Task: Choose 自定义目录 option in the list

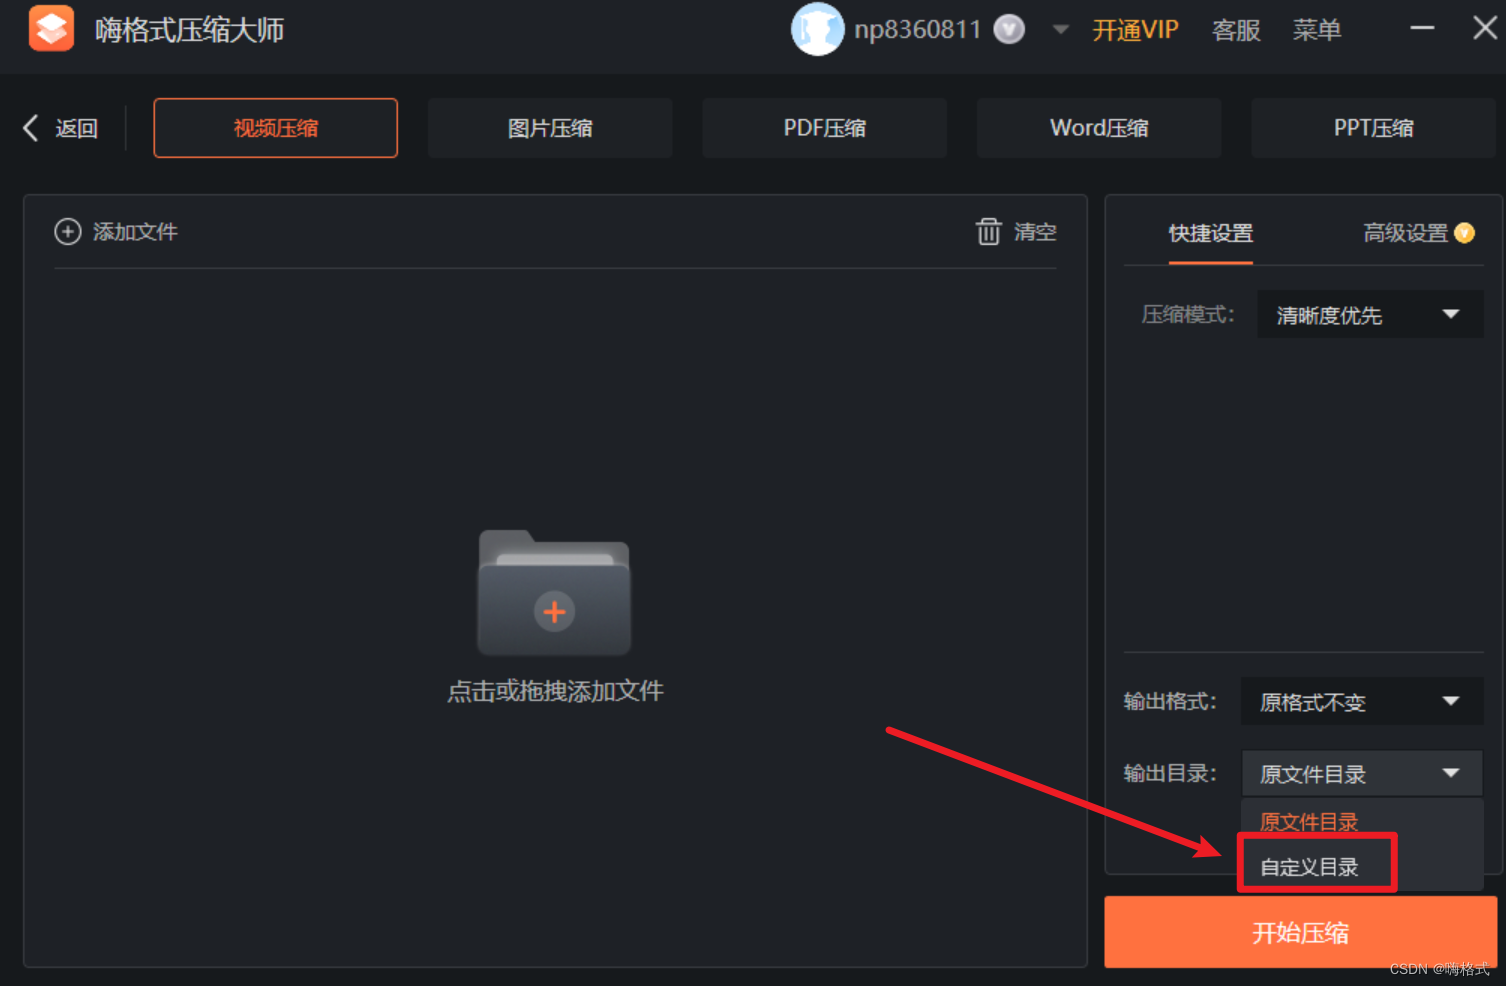Action: 1310,867
